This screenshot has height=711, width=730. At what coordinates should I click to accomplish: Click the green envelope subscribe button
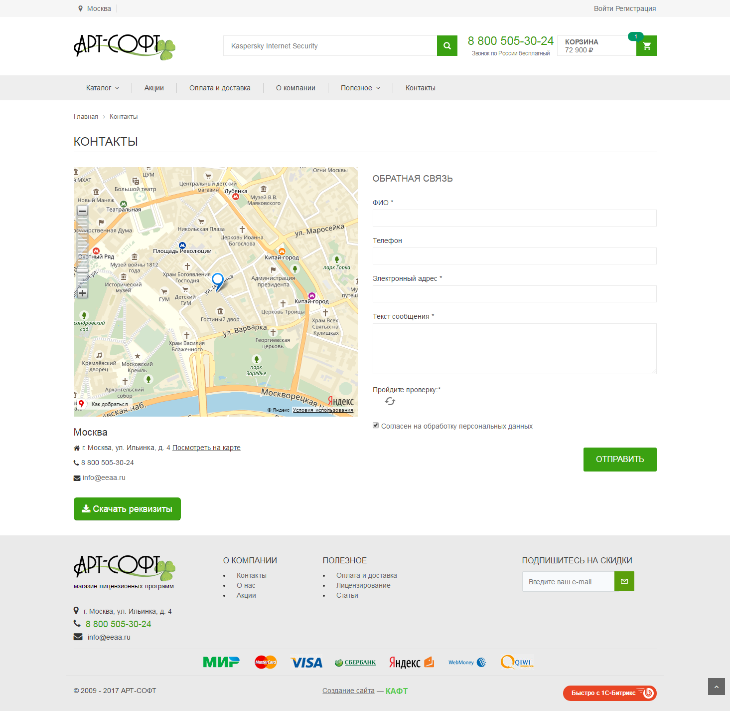click(624, 581)
